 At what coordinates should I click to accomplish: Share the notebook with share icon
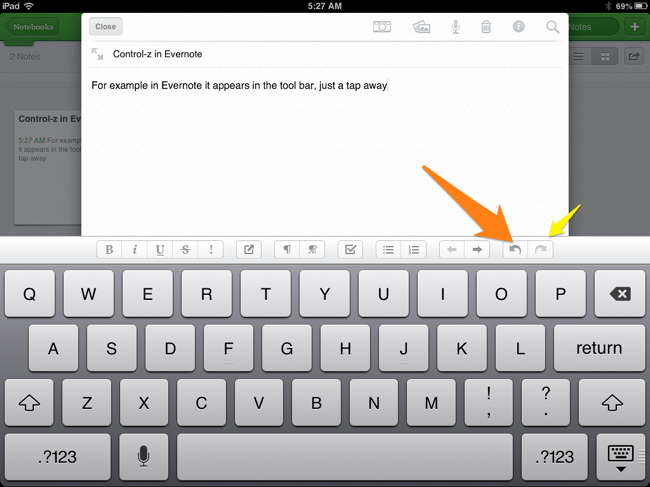[633, 56]
